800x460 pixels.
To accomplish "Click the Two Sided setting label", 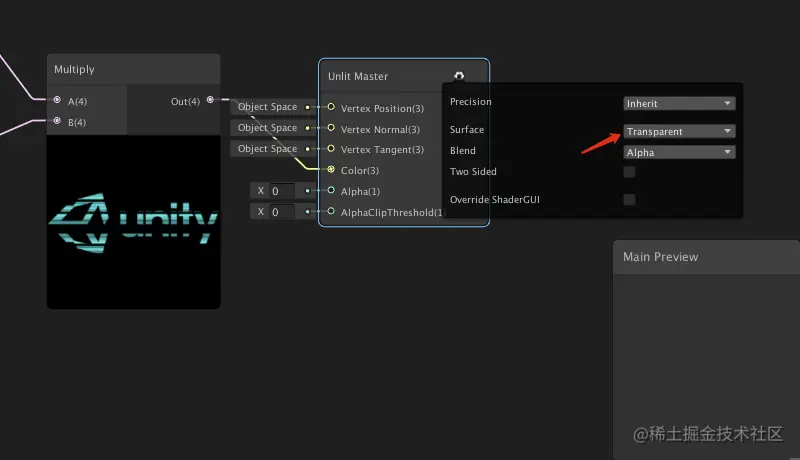I will pyautogui.click(x=473, y=172).
